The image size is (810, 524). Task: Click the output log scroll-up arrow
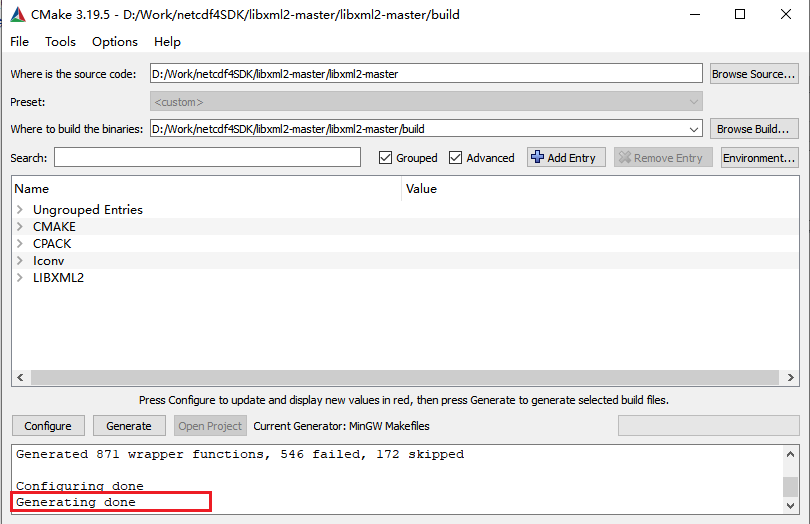pos(790,454)
